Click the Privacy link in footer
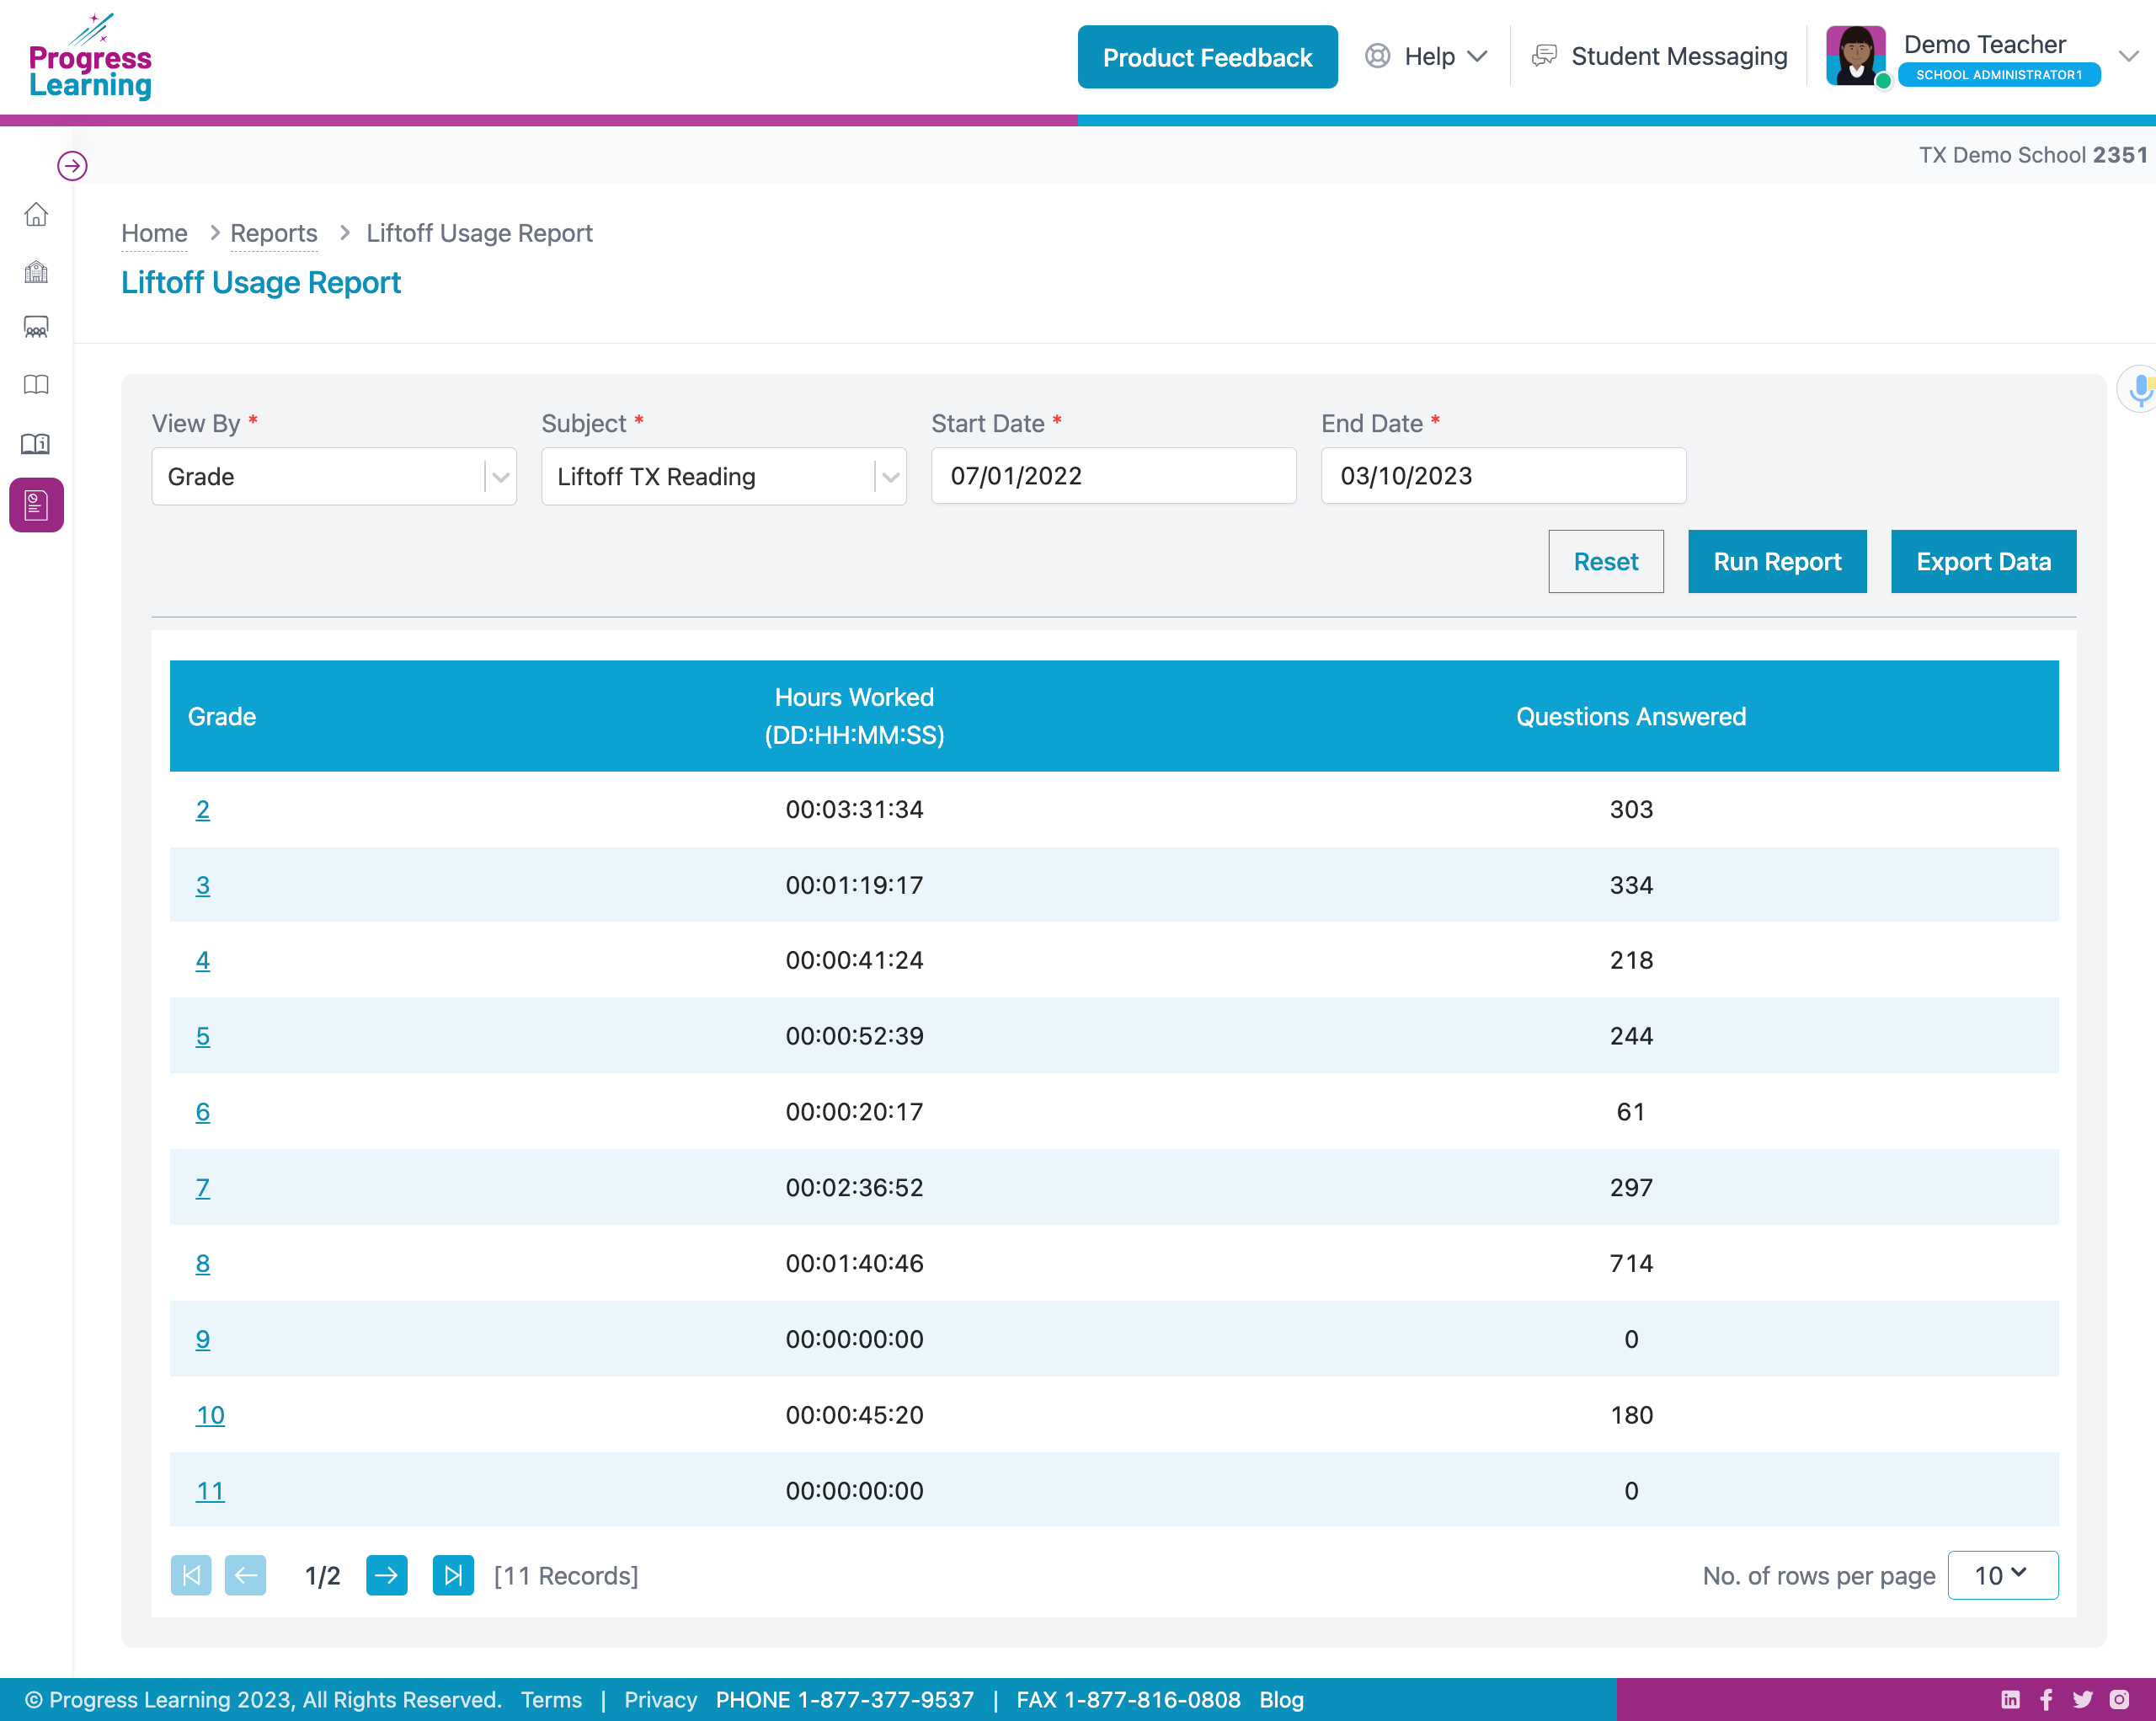This screenshot has width=2156, height=1721. [x=660, y=1699]
